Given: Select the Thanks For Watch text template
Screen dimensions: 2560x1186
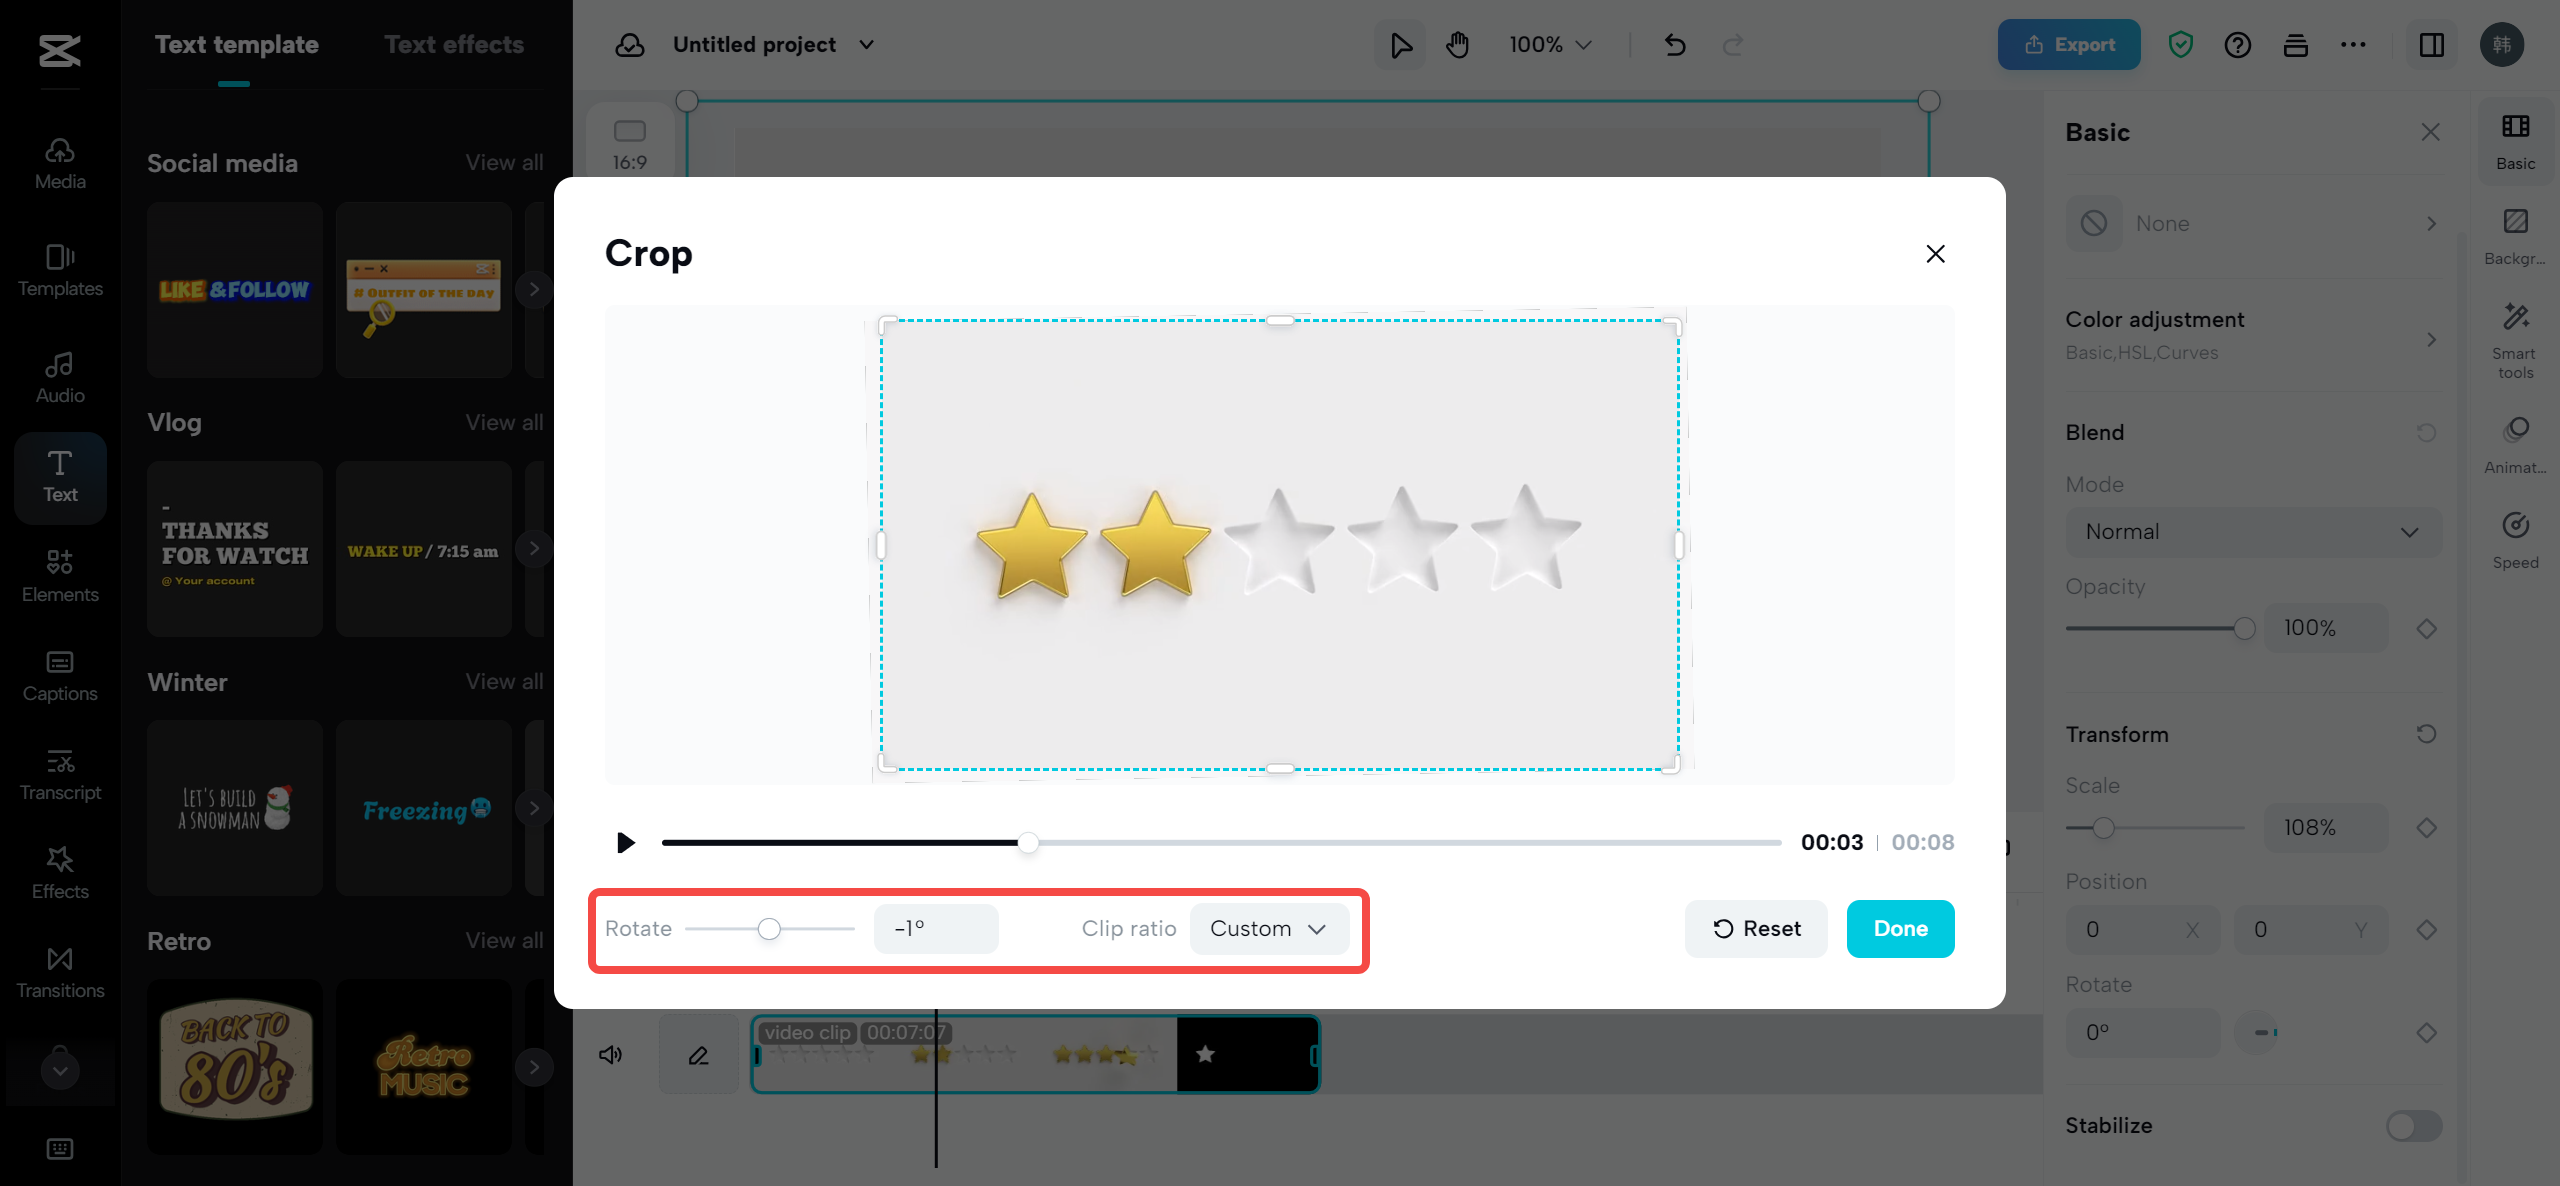Looking at the screenshot, I should (x=234, y=548).
